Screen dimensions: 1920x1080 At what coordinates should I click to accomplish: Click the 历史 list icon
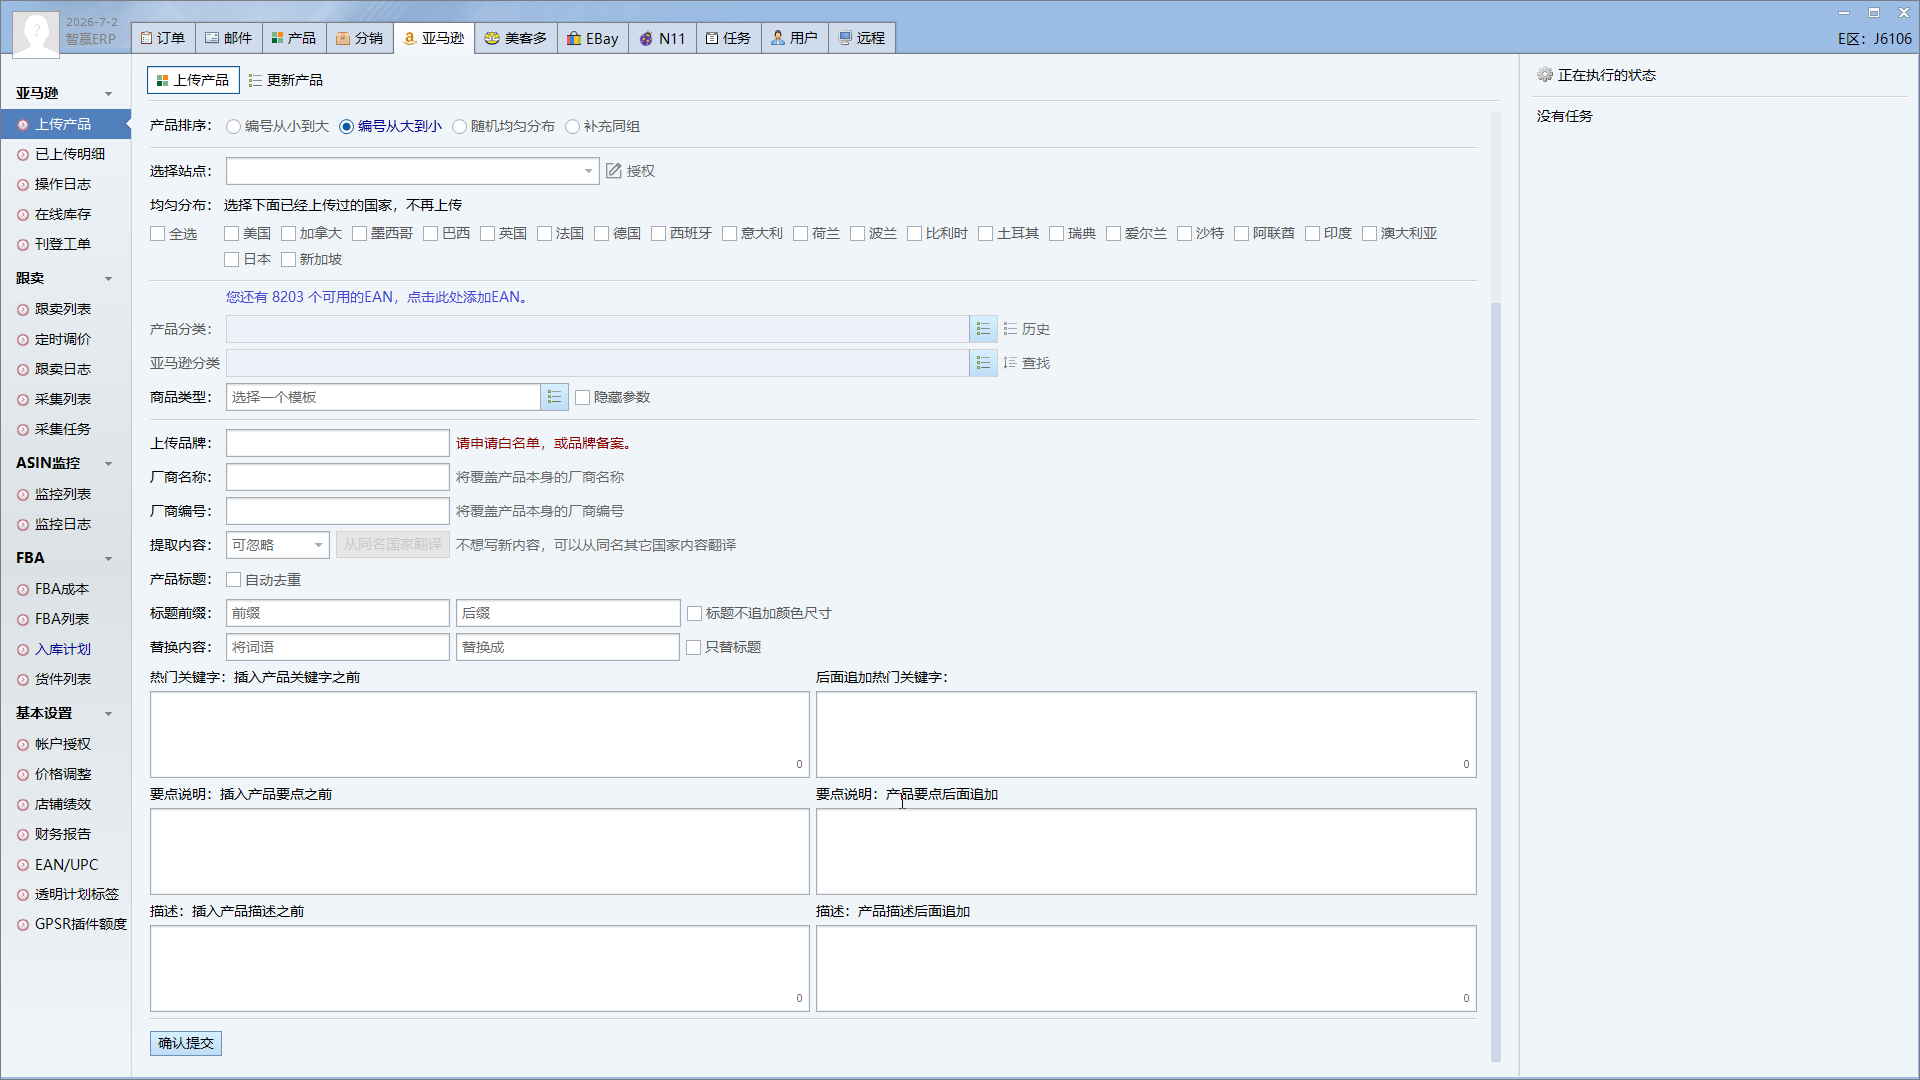[1010, 329]
